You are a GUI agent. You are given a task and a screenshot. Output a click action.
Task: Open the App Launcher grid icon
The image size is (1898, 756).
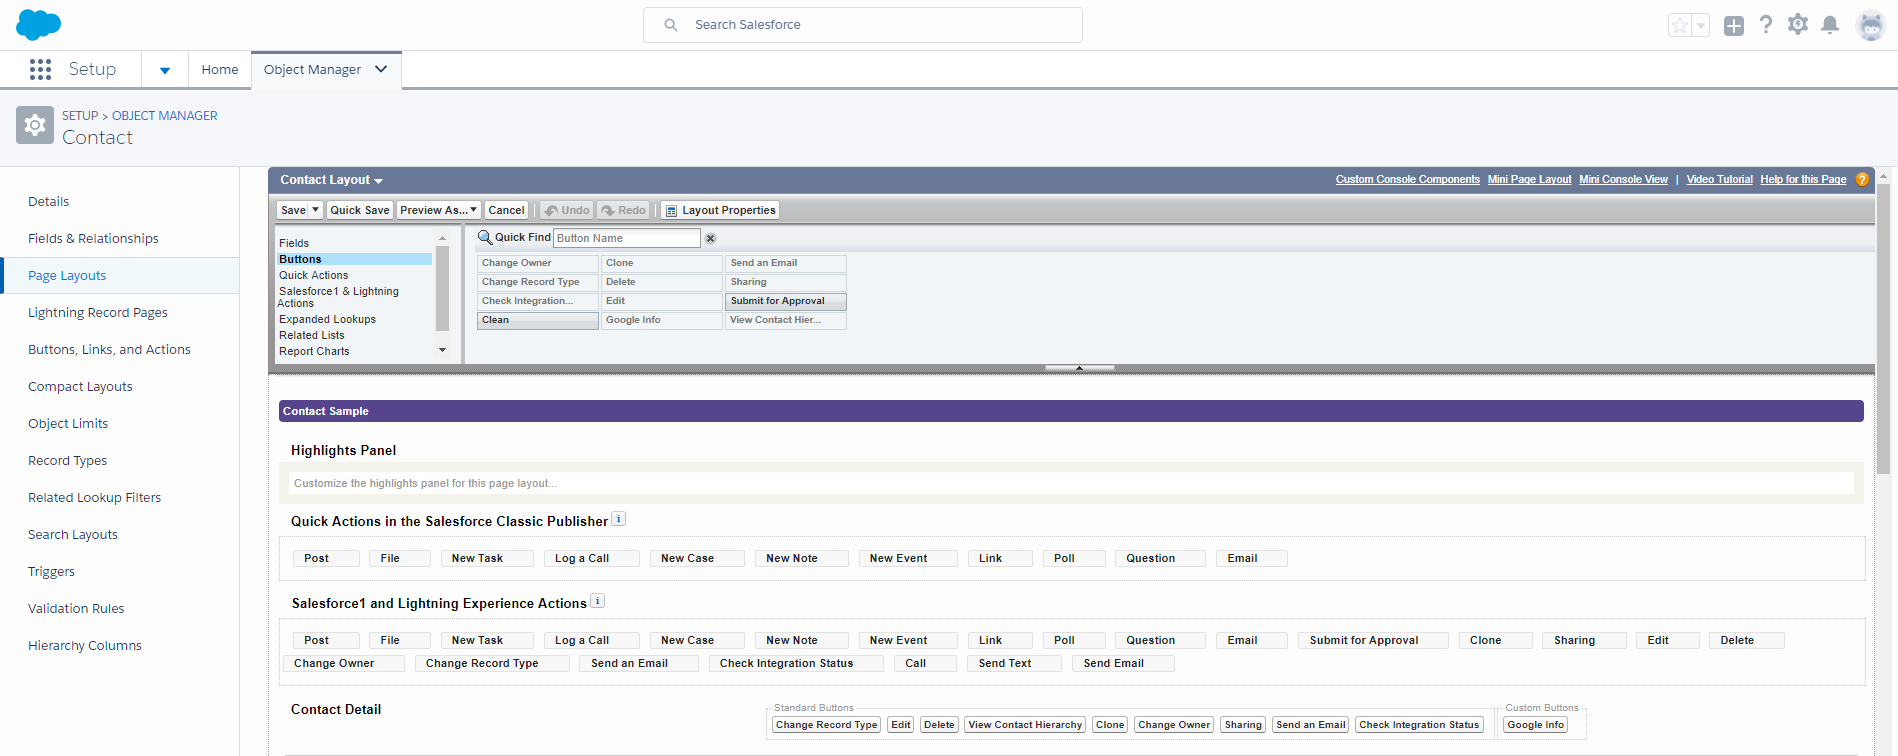(x=40, y=69)
